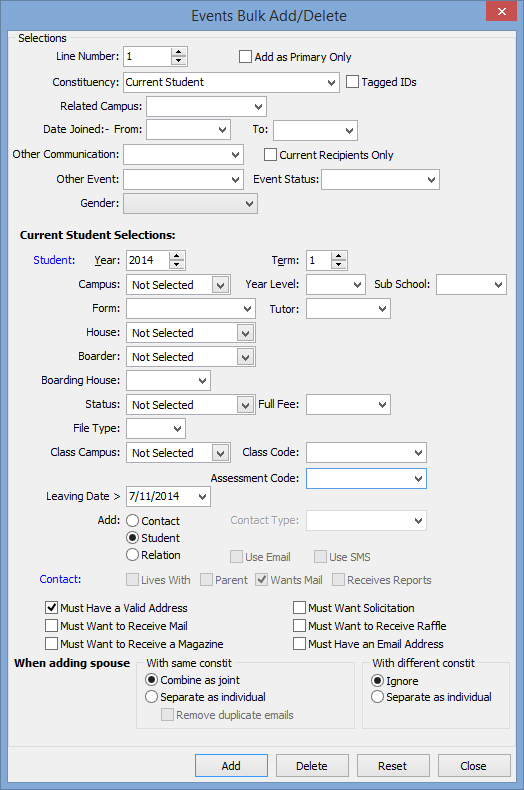This screenshot has width=524, height=790.
Task: Open the File Type dropdown
Action: point(177,429)
